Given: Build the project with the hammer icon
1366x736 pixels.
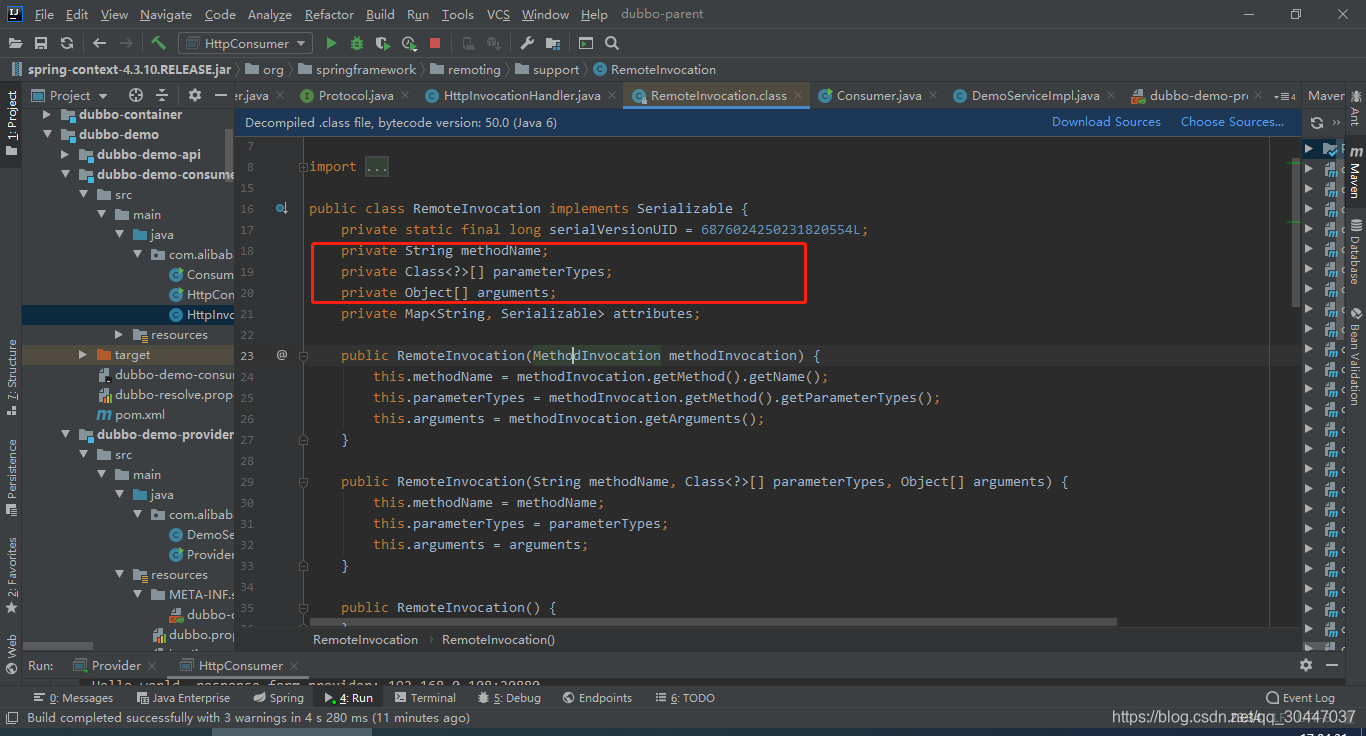Looking at the screenshot, I should pyautogui.click(x=158, y=43).
